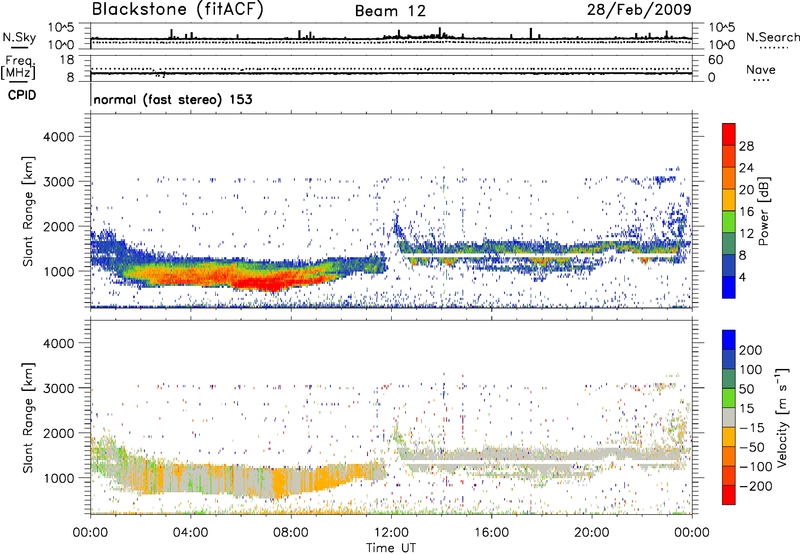Click the 28 value on Power scale
Image resolution: width=800 pixels, height=554 pixels.
pos(746,146)
